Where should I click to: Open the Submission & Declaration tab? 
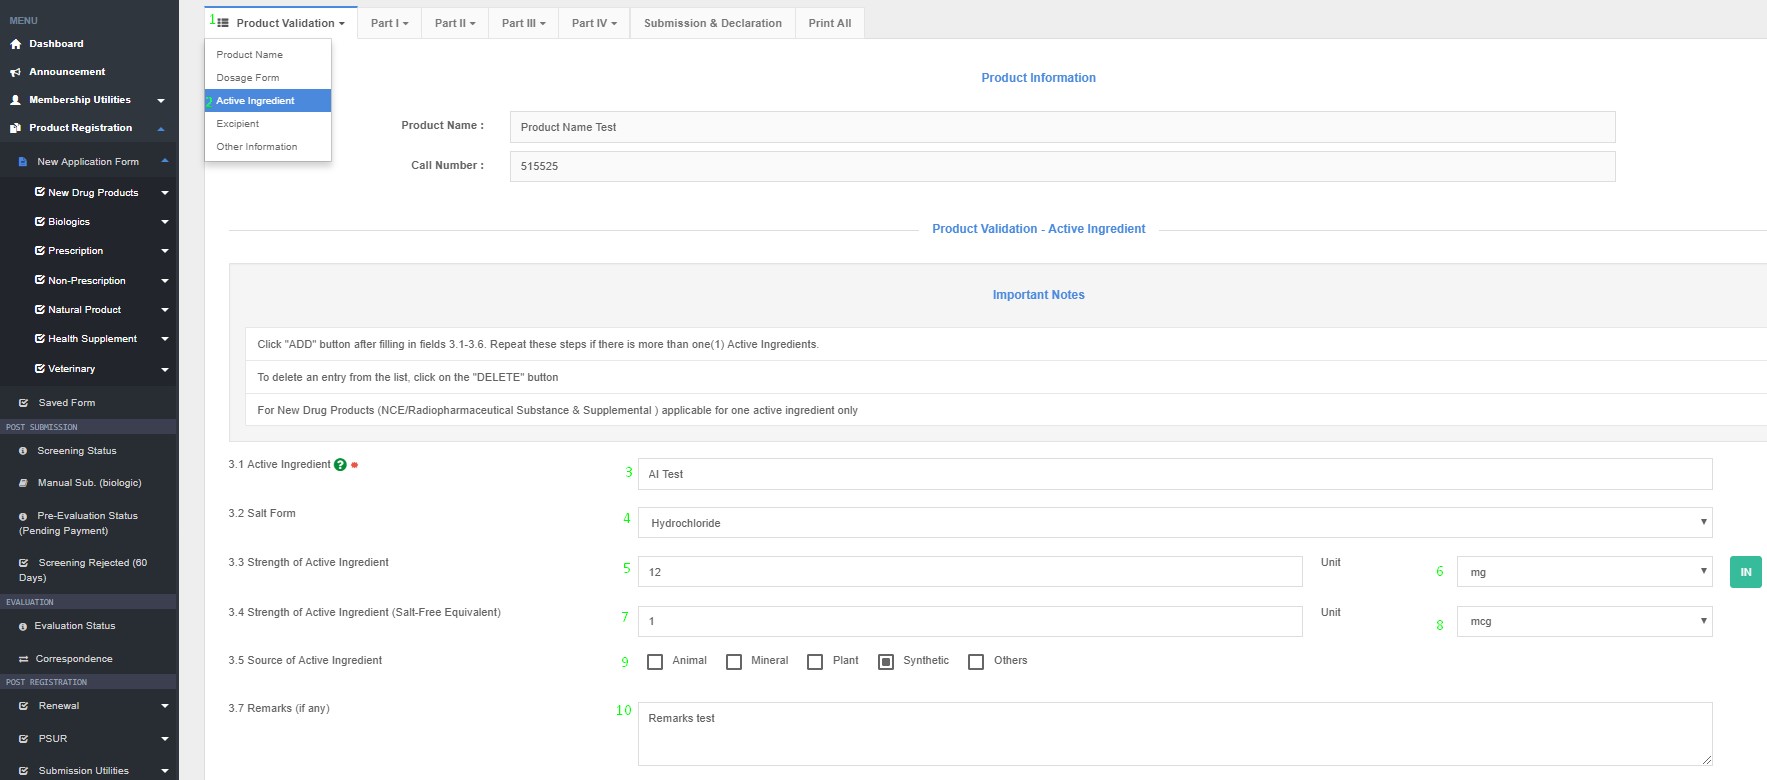(x=712, y=23)
